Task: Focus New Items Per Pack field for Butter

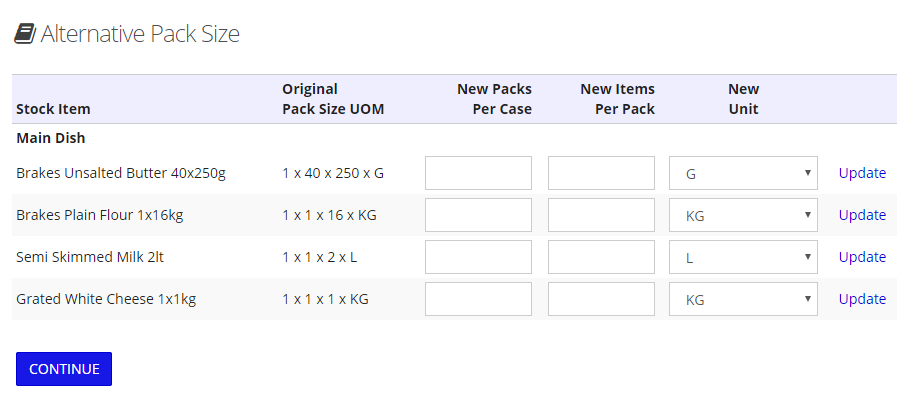Action: point(601,173)
